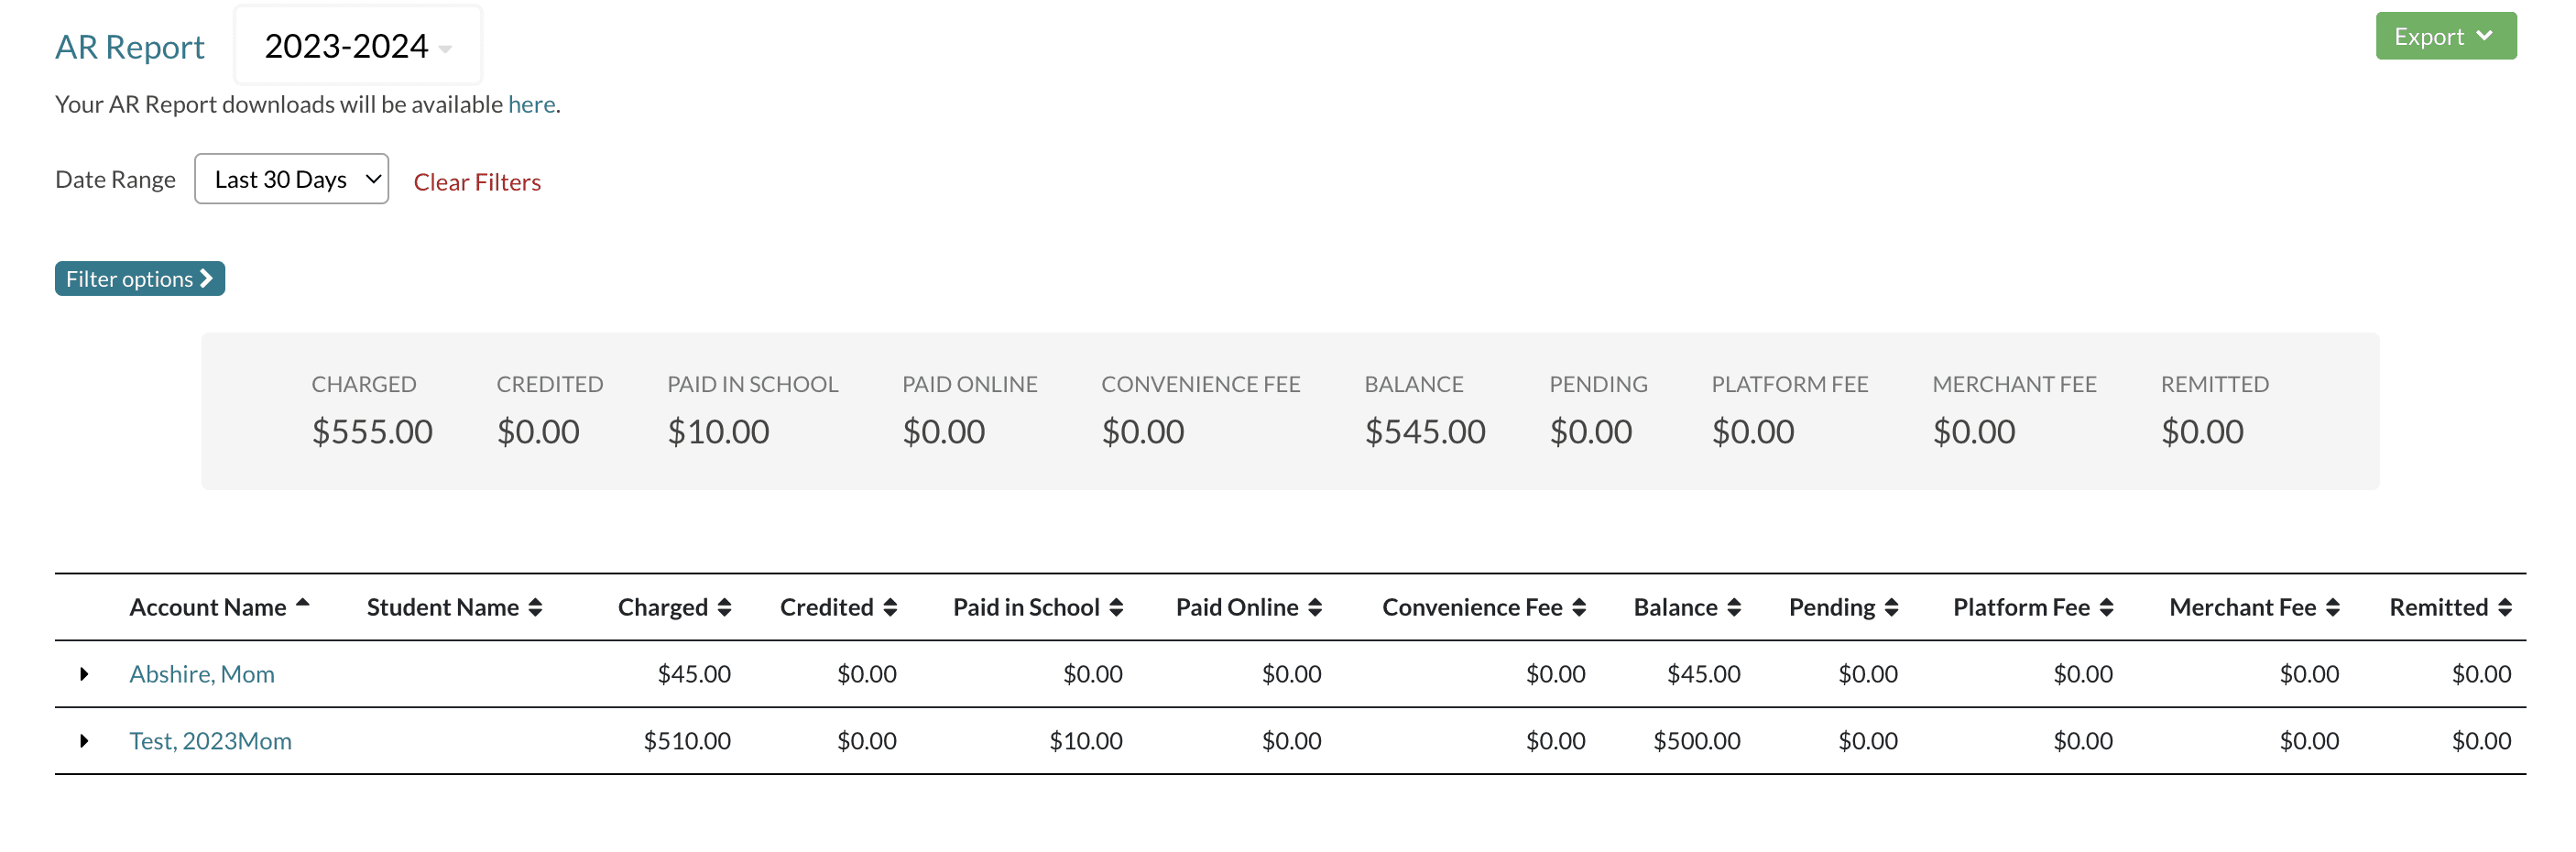The image size is (2576, 852).
Task: Sort by Convenience Fee column
Action: tap(1483, 607)
